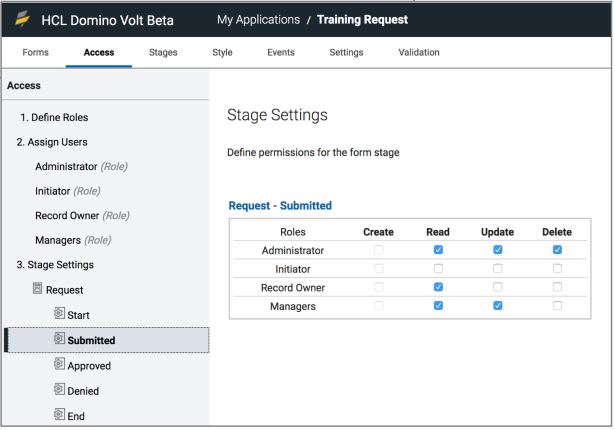Click the Request form icon in tree
The height and width of the screenshot is (430, 615).
tap(37, 288)
